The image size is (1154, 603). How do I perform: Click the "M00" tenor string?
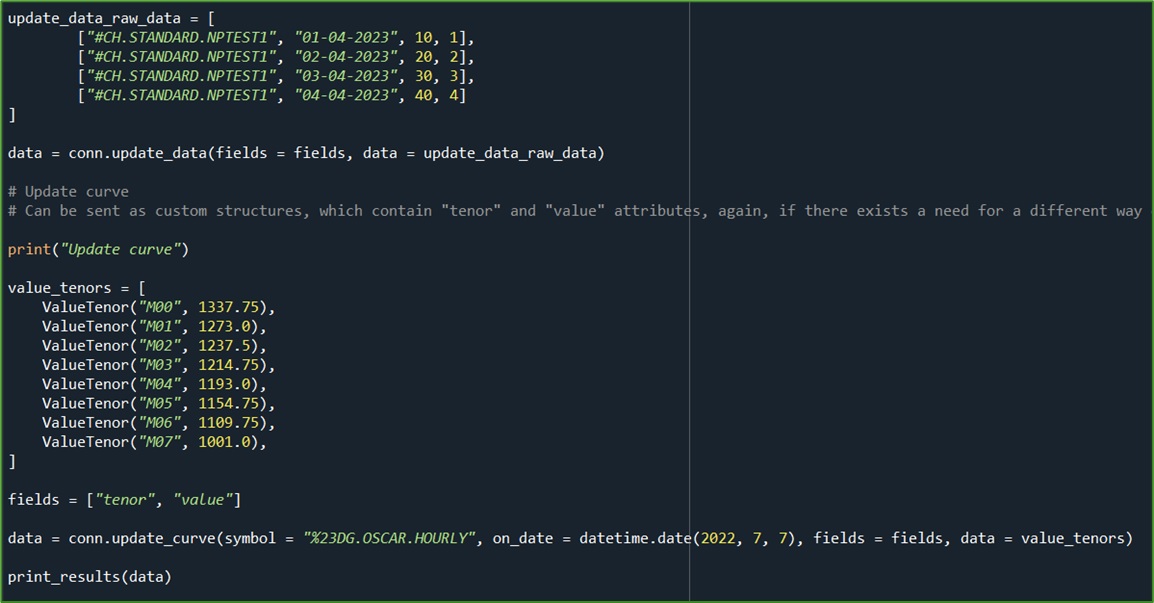pos(160,307)
